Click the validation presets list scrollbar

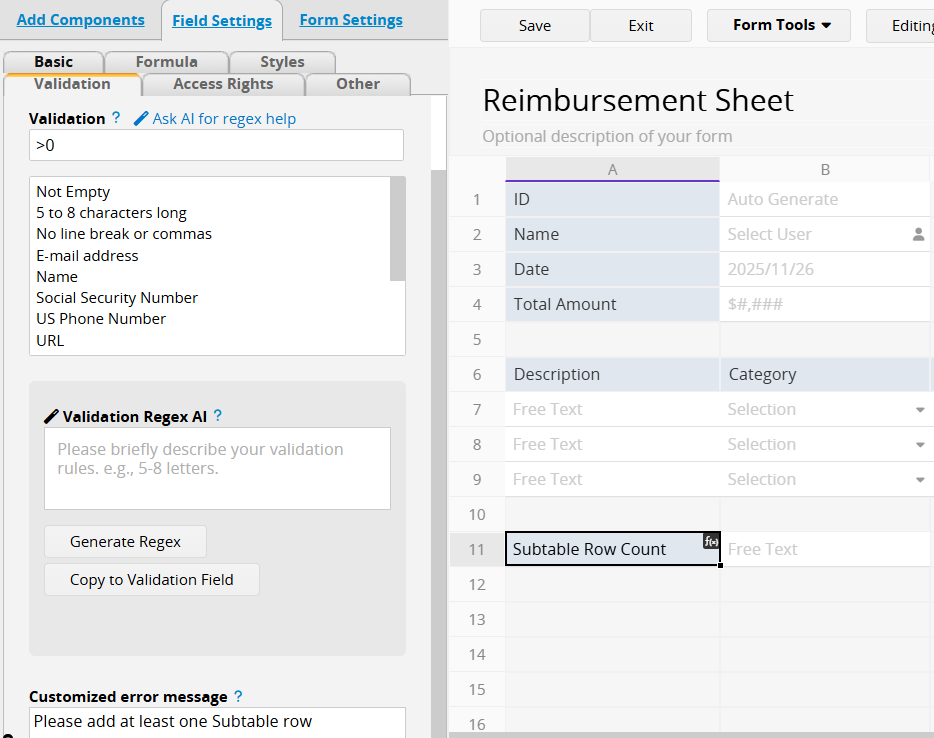397,230
